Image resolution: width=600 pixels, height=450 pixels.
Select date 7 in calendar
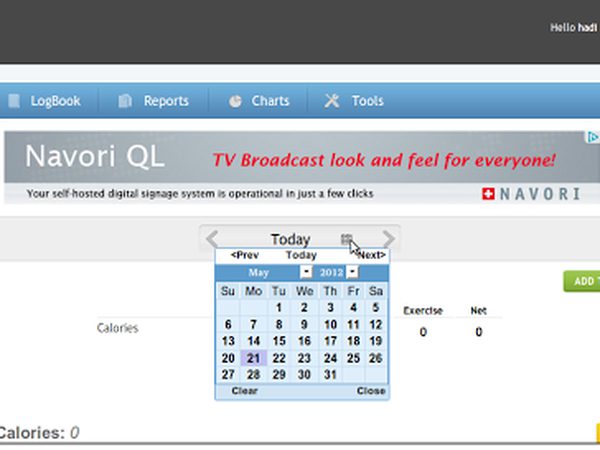point(253,325)
